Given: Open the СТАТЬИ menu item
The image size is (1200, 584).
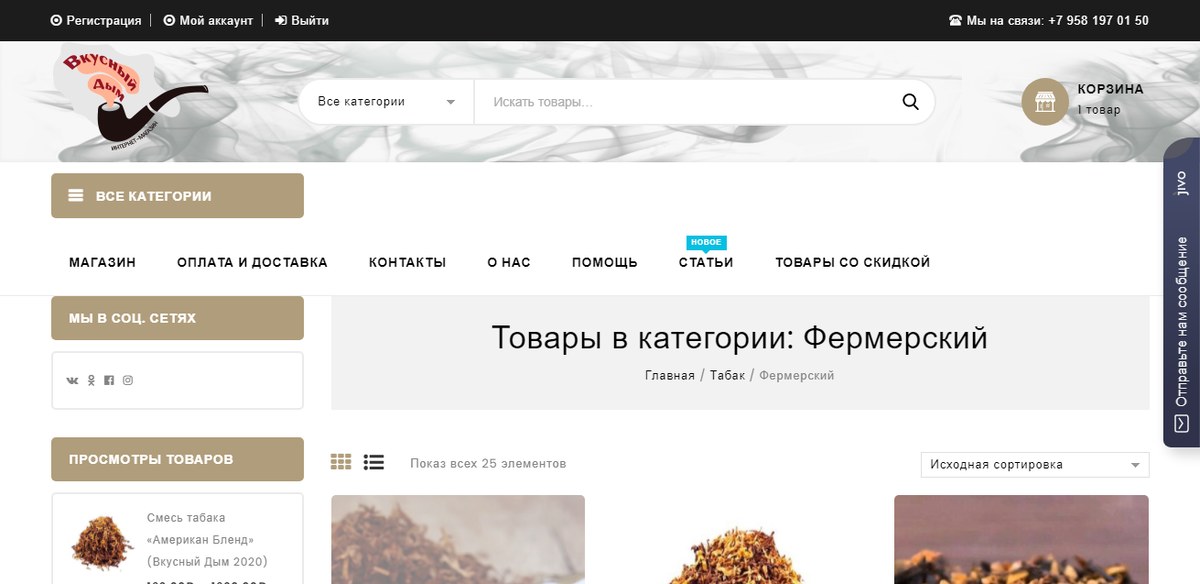Looking at the screenshot, I should pyautogui.click(x=706, y=262).
